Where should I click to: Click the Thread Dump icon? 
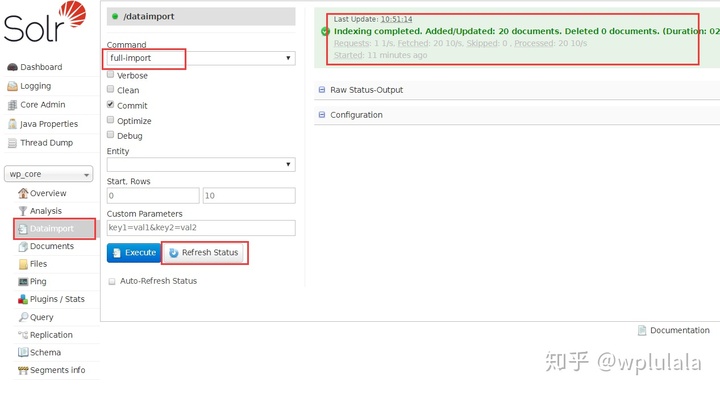12,143
